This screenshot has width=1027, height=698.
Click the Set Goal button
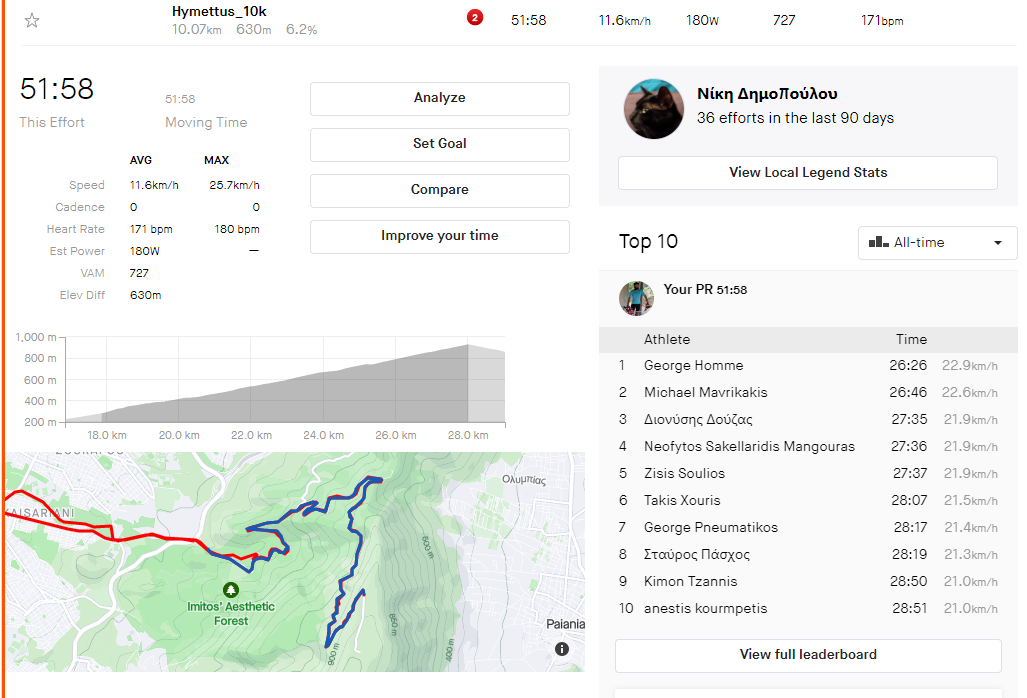[439, 144]
